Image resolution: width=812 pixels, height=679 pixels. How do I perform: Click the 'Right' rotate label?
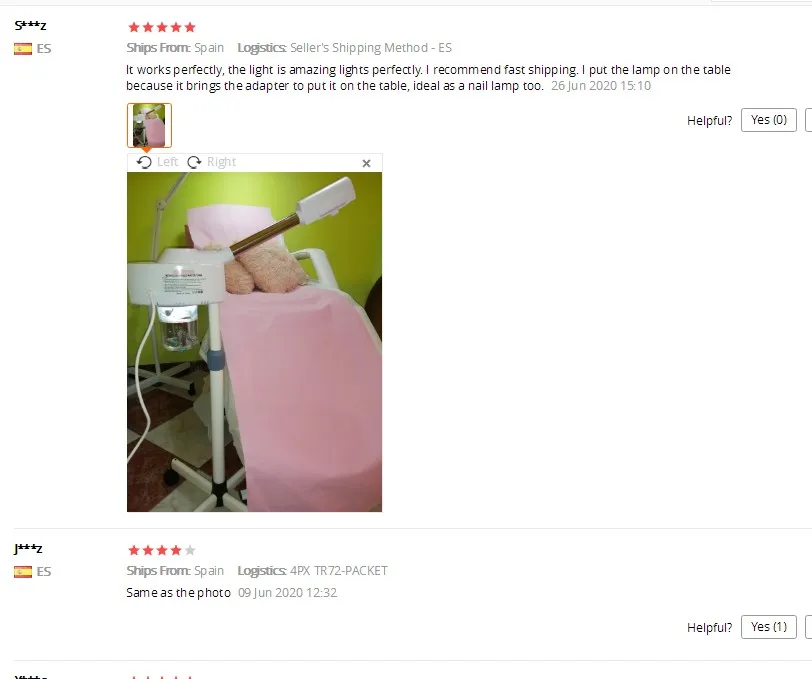pyautogui.click(x=221, y=162)
